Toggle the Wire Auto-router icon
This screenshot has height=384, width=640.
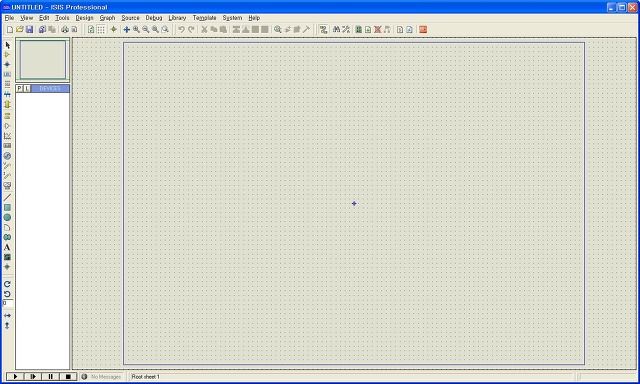(323, 29)
